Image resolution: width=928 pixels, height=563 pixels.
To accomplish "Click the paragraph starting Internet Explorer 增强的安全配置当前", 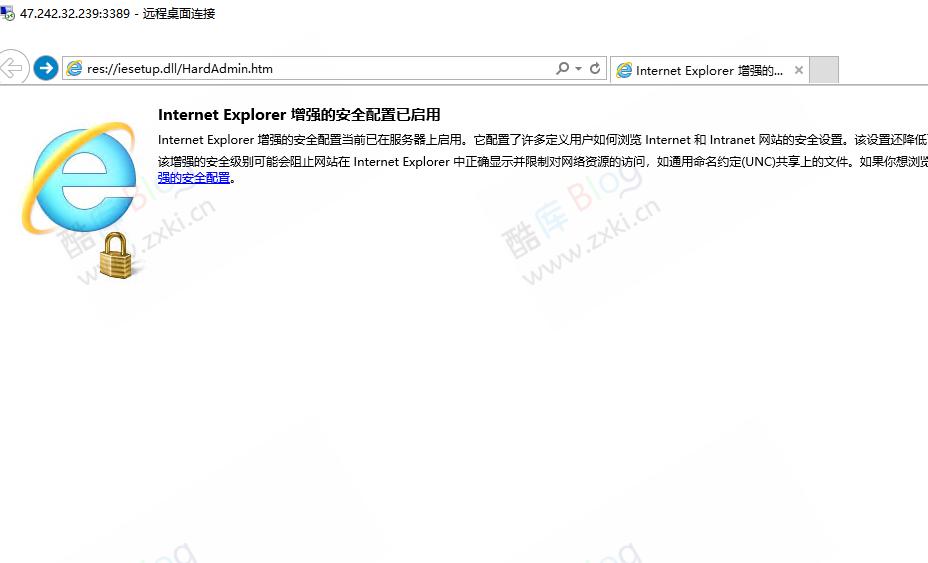I will point(543,140).
